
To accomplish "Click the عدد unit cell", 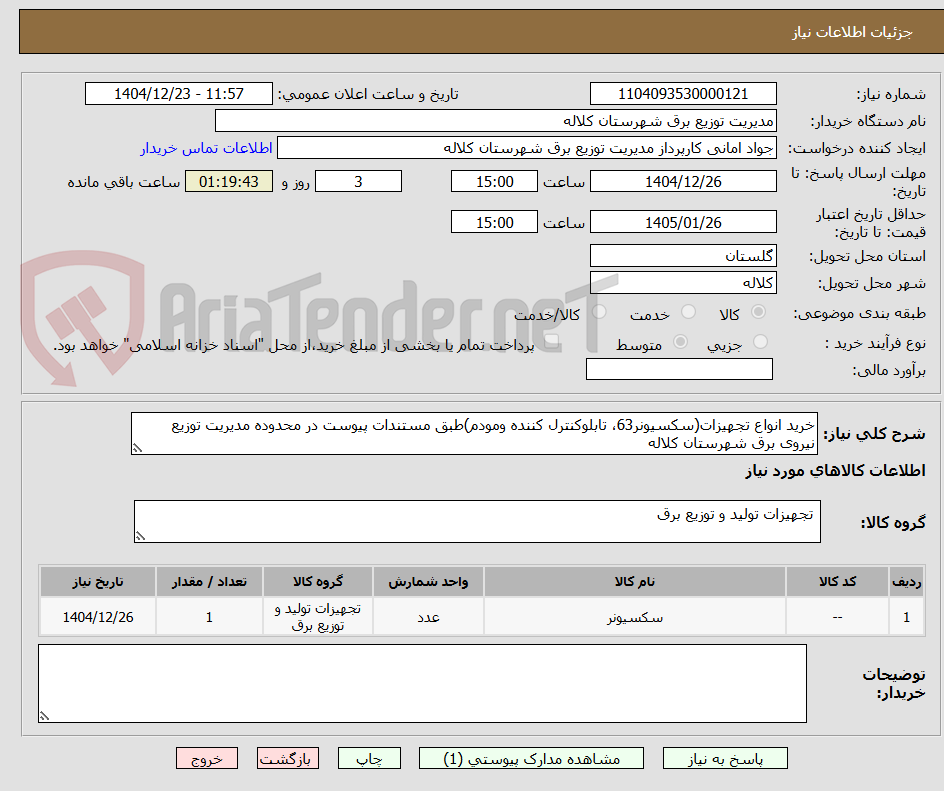I will point(428,617).
